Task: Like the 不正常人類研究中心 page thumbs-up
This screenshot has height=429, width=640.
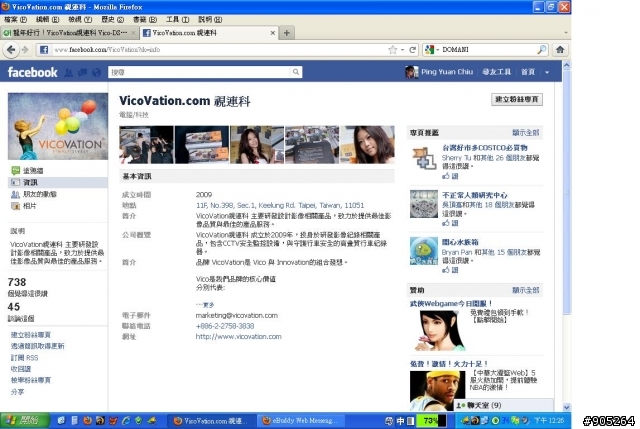Action: point(450,223)
